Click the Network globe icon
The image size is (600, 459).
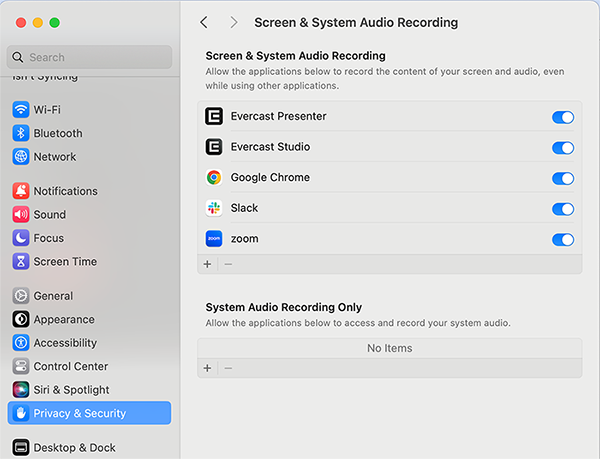[21, 157]
